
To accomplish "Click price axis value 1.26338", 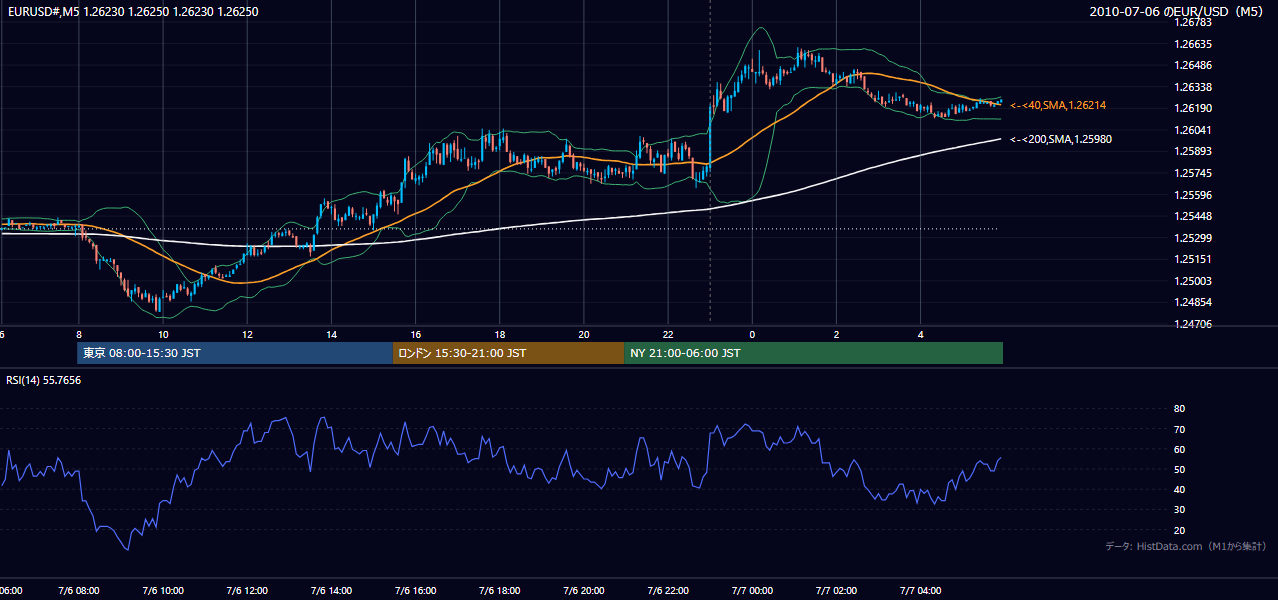I will [x=1194, y=87].
